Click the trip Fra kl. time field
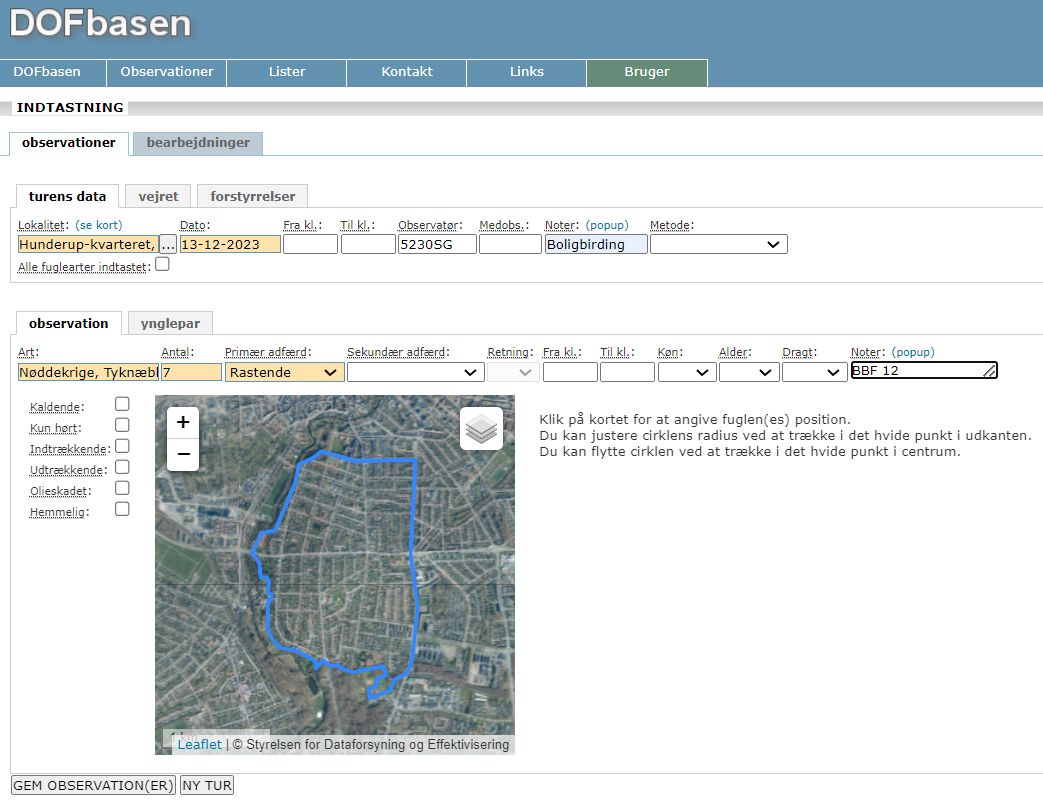This screenshot has height=810, width=1043. point(311,245)
